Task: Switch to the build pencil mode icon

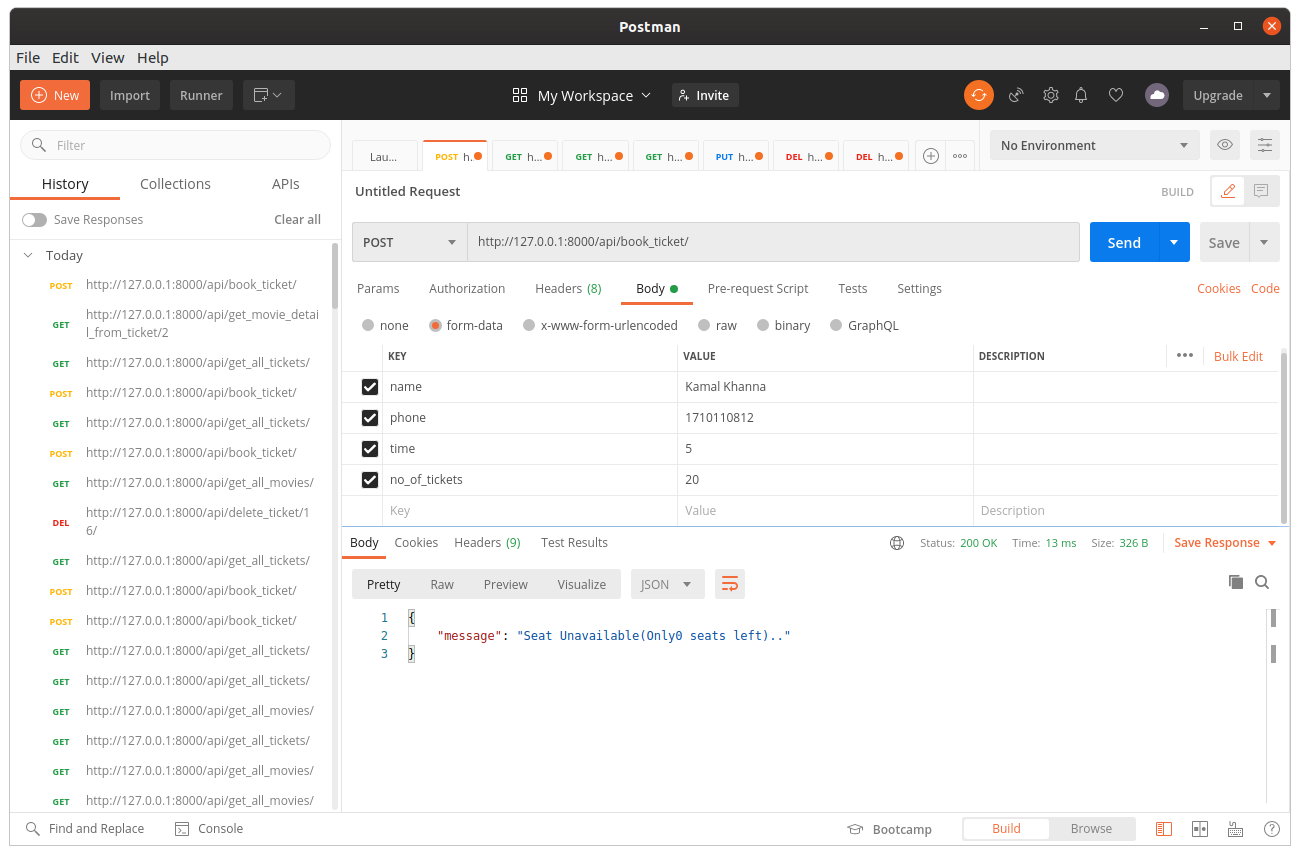Action: pyautogui.click(x=1228, y=191)
